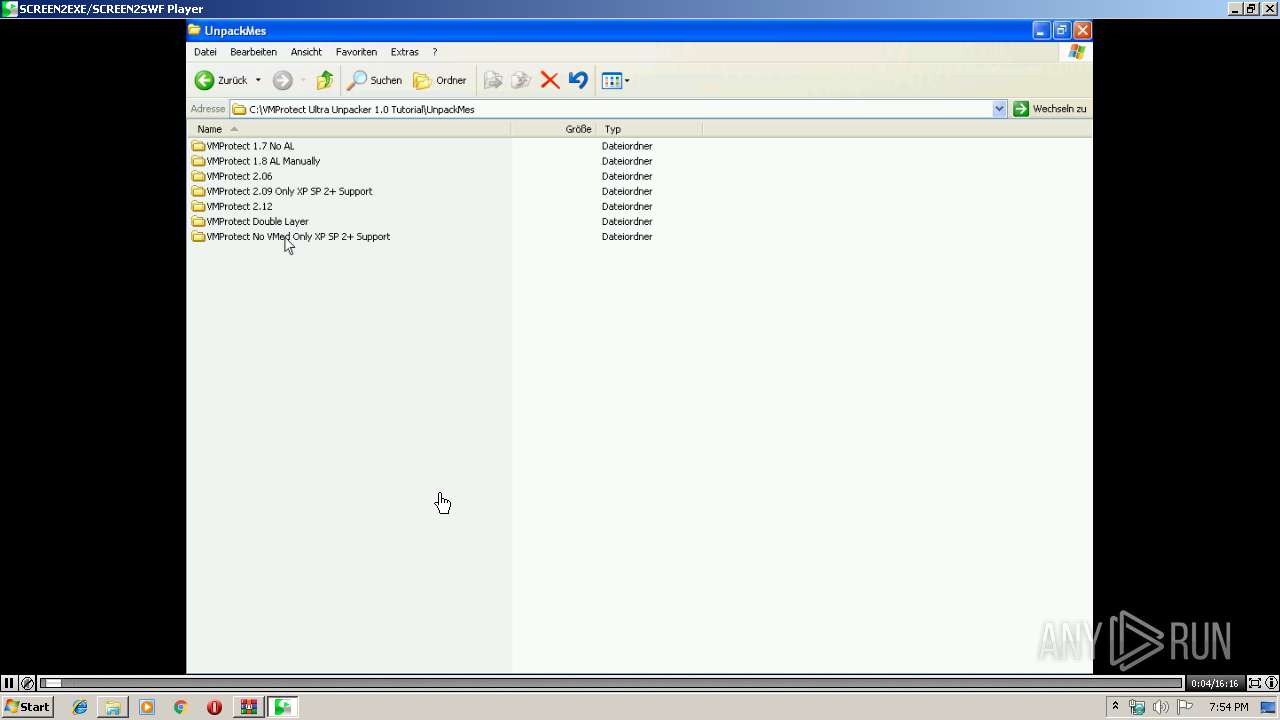Launch Internet Explorer from the taskbar
1280x720 pixels.
tap(80, 707)
